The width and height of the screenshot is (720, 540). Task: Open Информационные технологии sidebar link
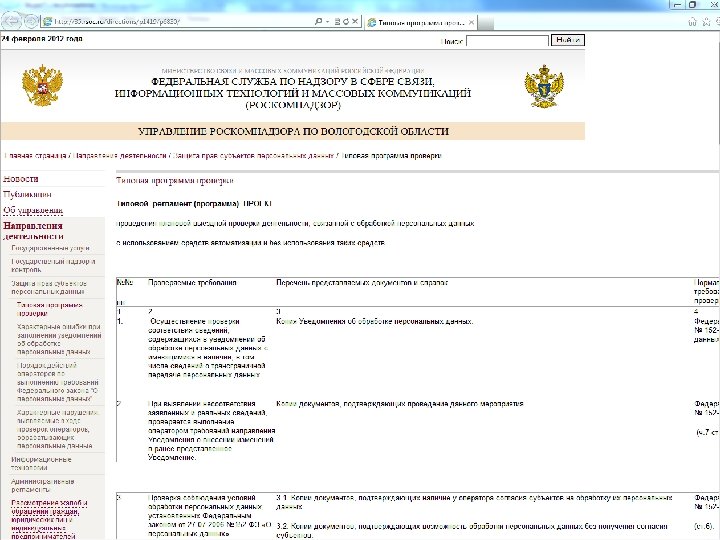click(x=41, y=463)
